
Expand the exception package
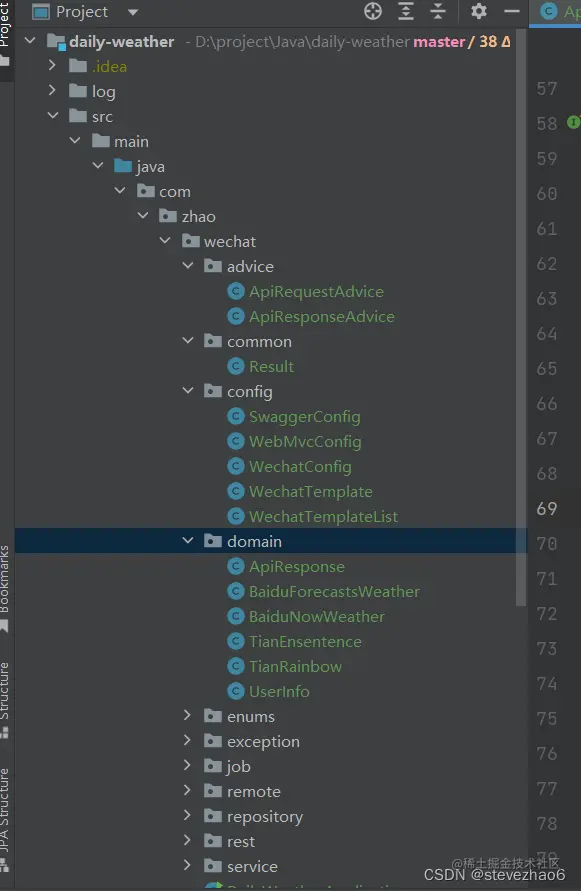pos(187,740)
